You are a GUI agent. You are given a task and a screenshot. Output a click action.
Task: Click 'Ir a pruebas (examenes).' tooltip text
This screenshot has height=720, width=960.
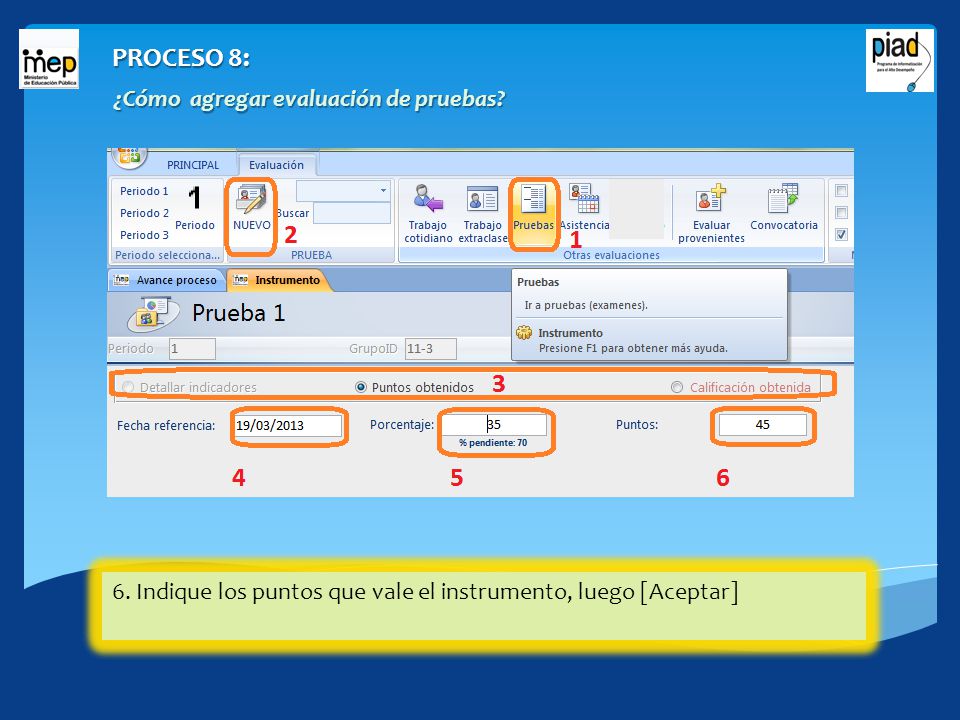(x=586, y=305)
